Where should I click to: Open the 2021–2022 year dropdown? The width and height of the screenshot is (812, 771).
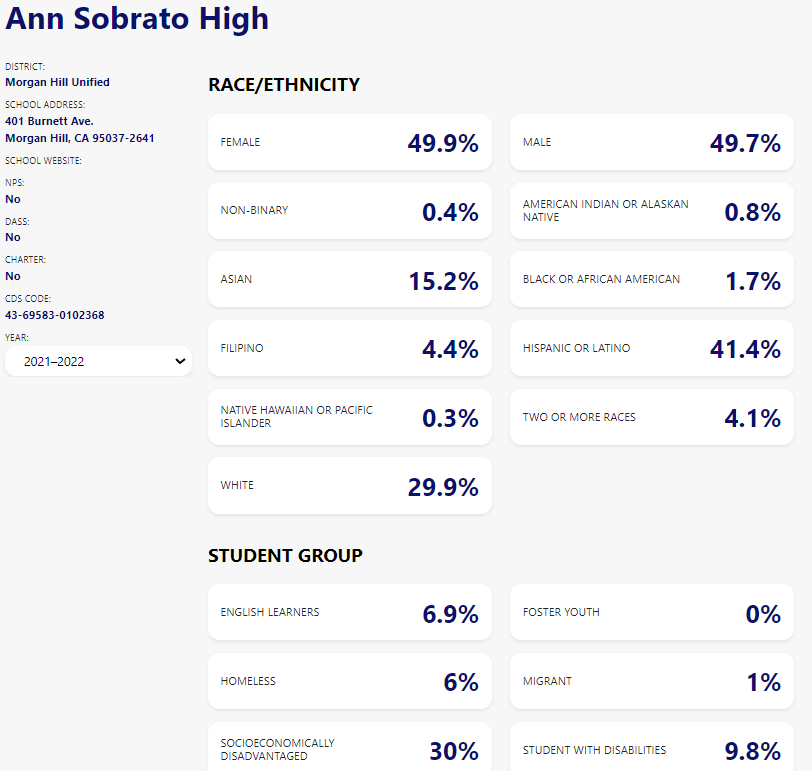pyautogui.click(x=98, y=361)
